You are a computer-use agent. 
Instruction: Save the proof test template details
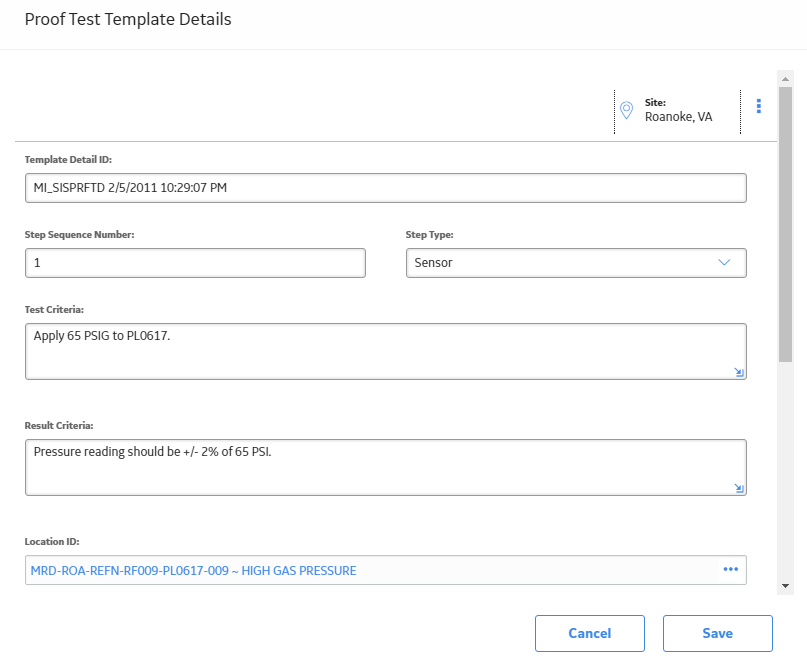[717, 633]
